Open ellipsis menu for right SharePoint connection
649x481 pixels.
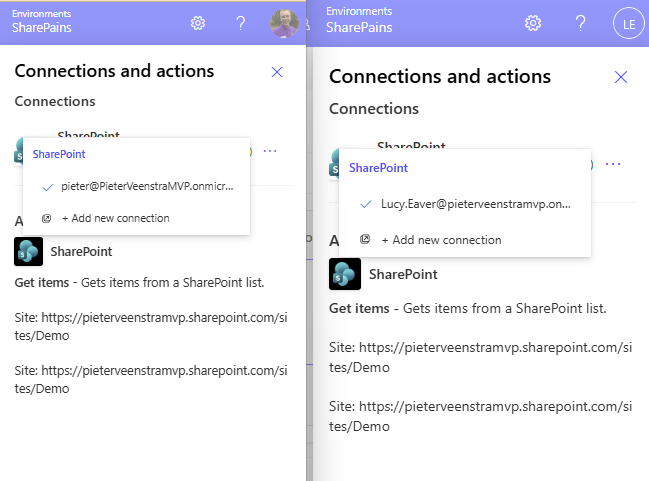613,164
